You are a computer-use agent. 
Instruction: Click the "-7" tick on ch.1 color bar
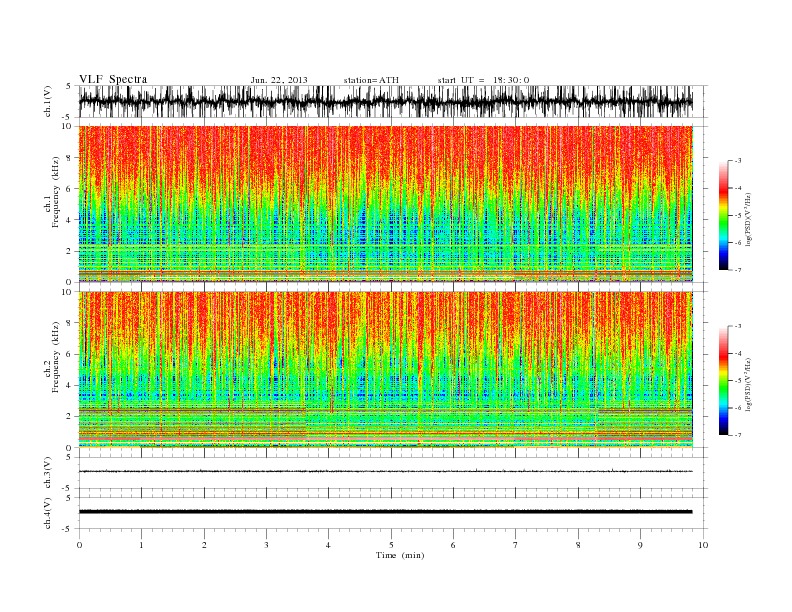[x=738, y=270]
